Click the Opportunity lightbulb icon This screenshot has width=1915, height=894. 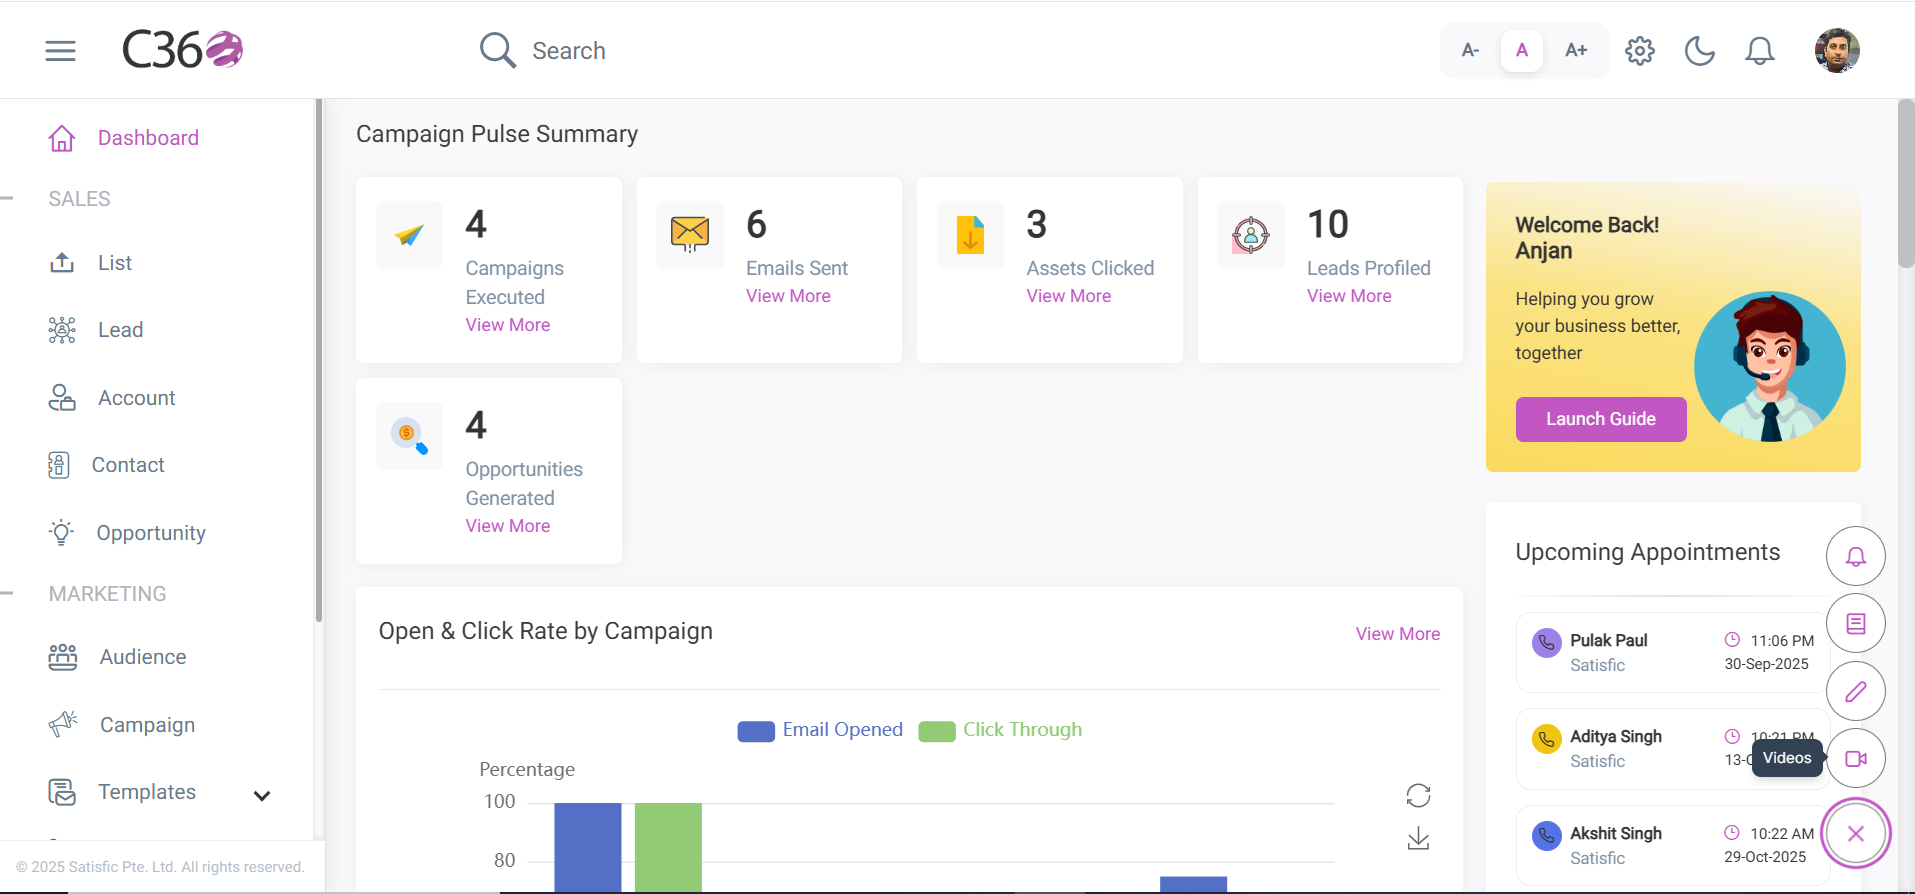[x=62, y=532]
